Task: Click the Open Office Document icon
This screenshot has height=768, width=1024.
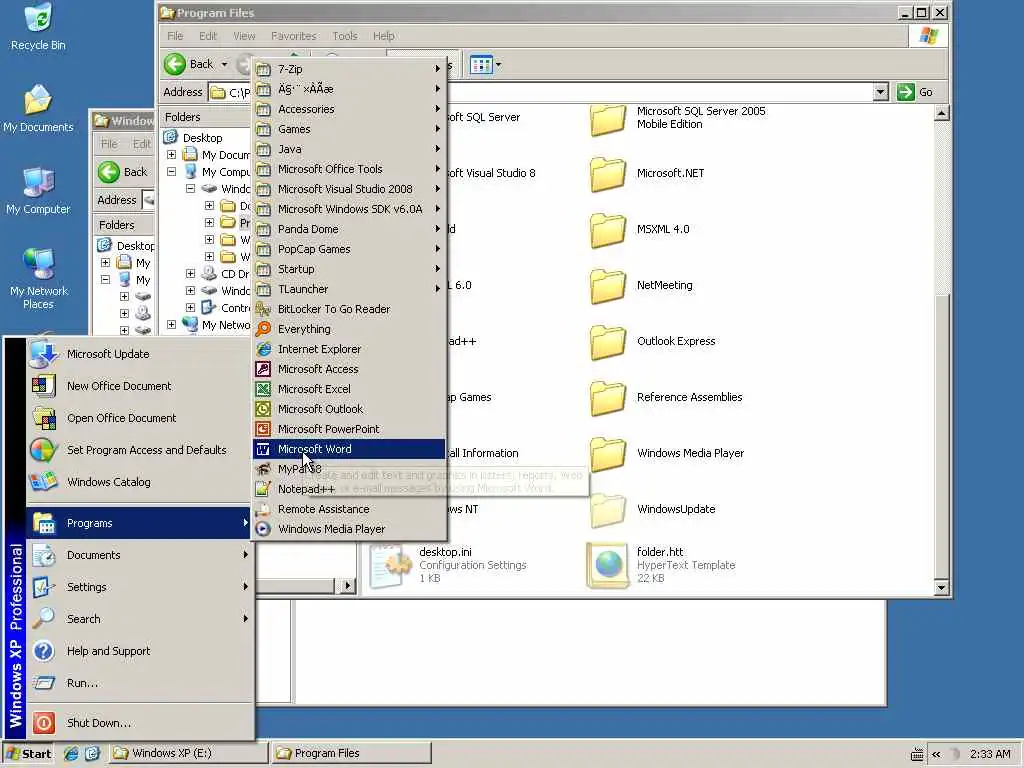Action: click(43, 418)
